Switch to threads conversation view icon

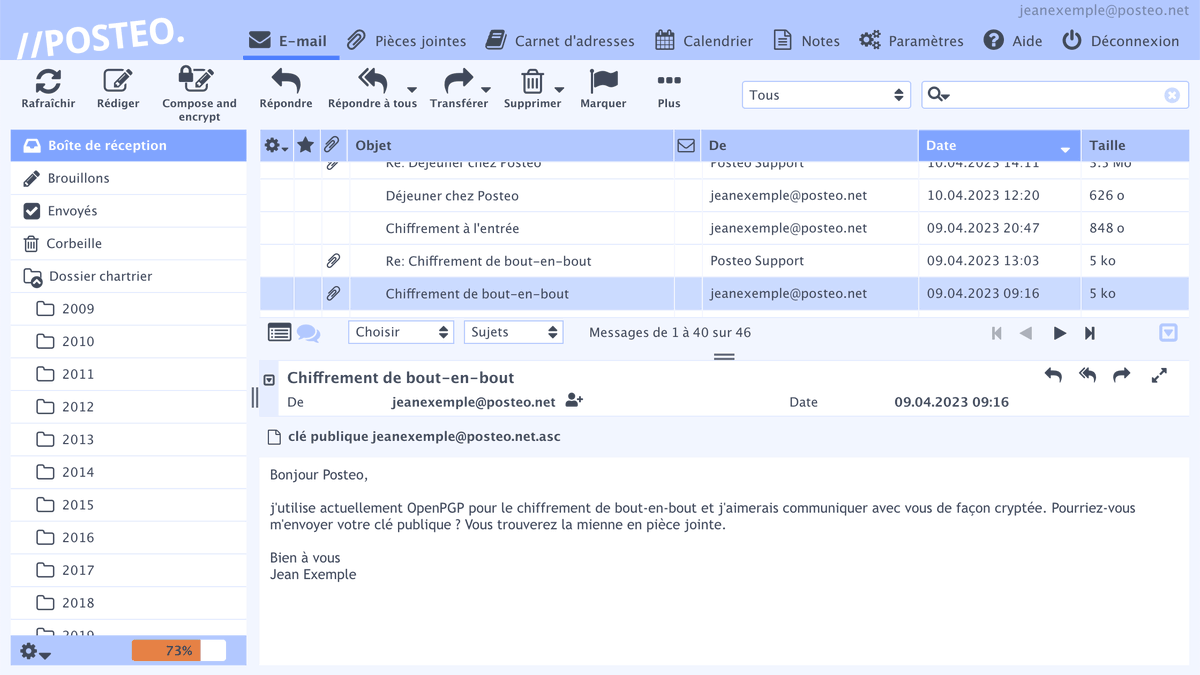pos(308,333)
